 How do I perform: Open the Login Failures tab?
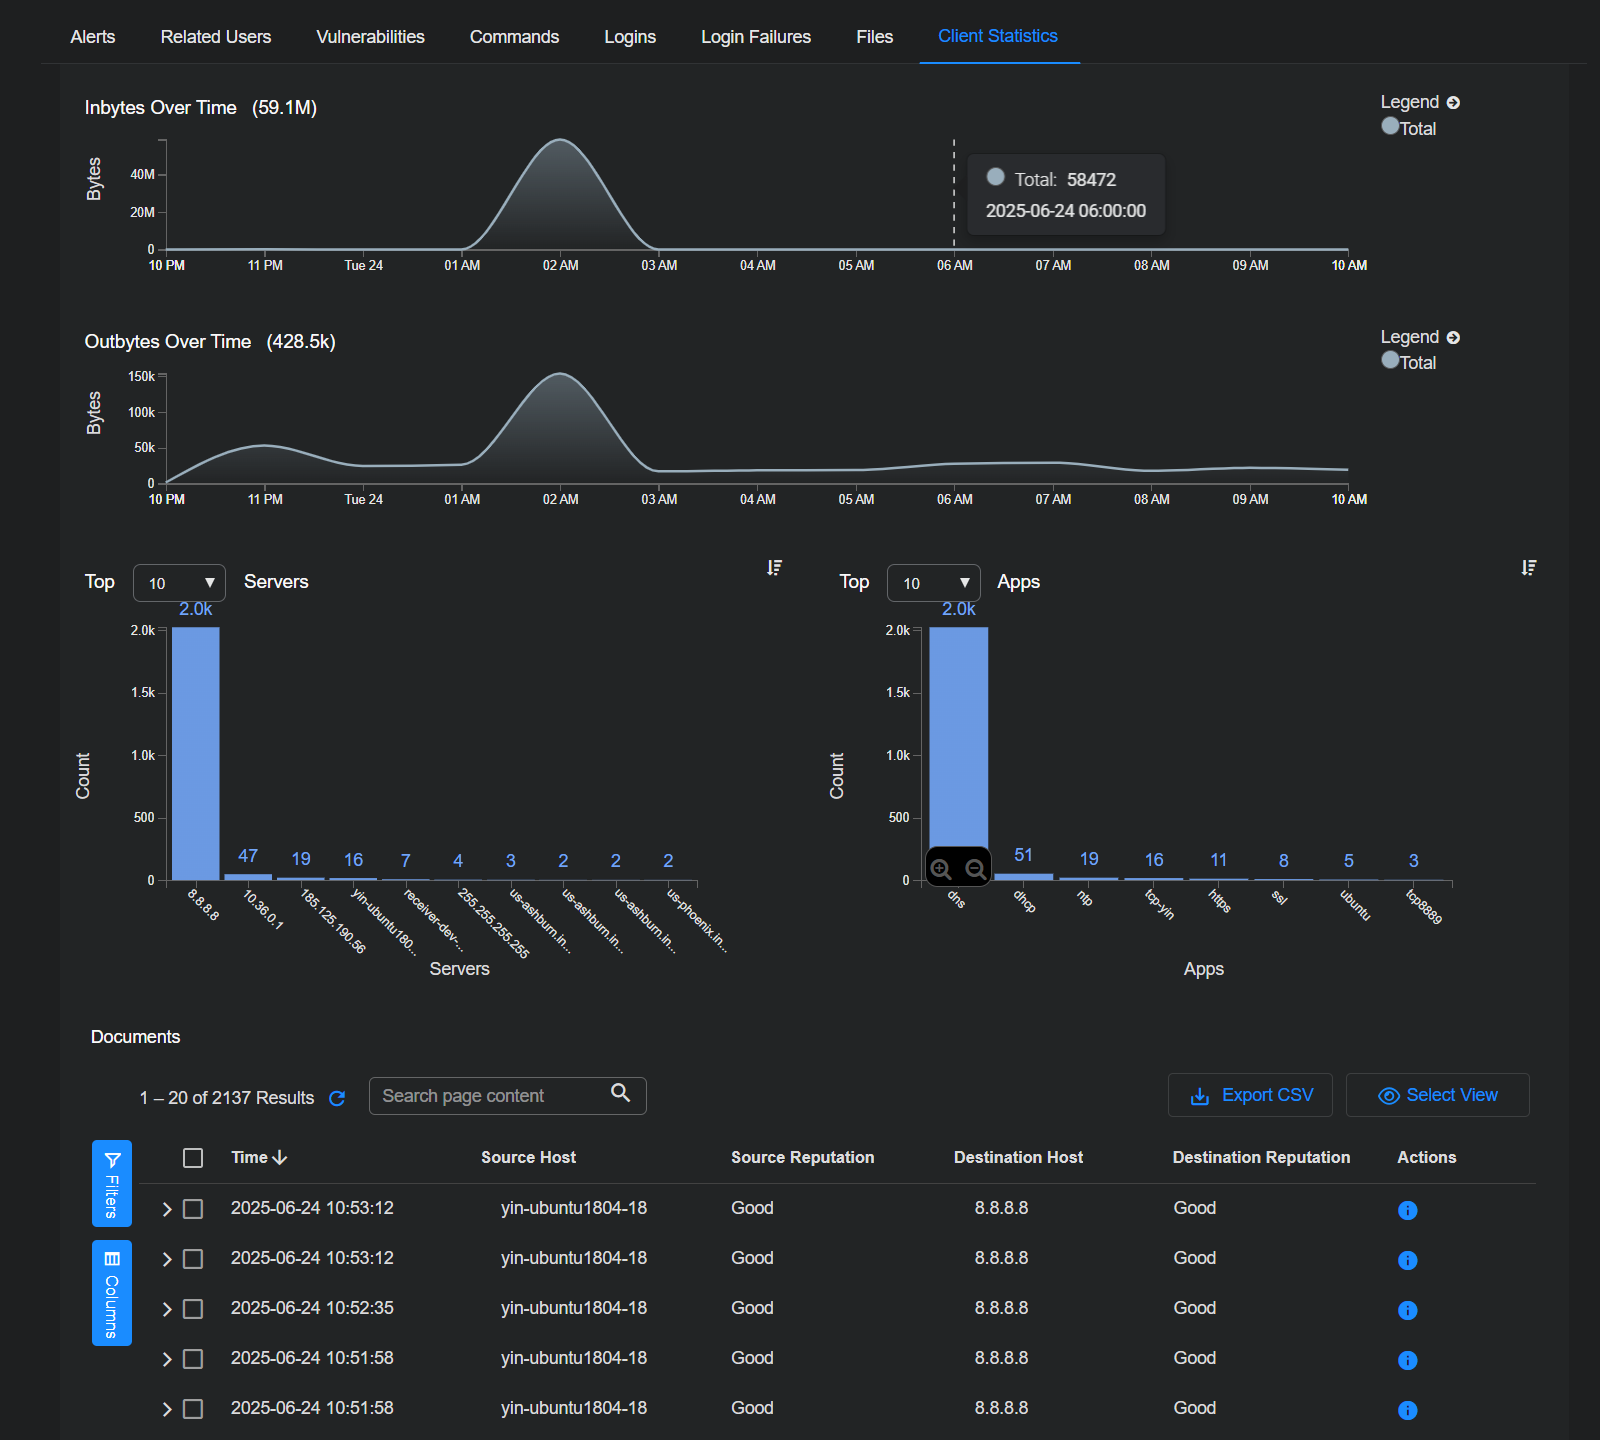click(755, 37)
